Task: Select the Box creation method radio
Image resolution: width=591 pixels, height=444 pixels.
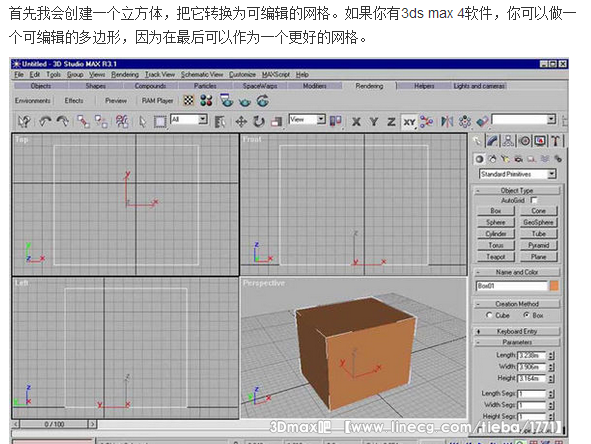Action: [527, 315]
